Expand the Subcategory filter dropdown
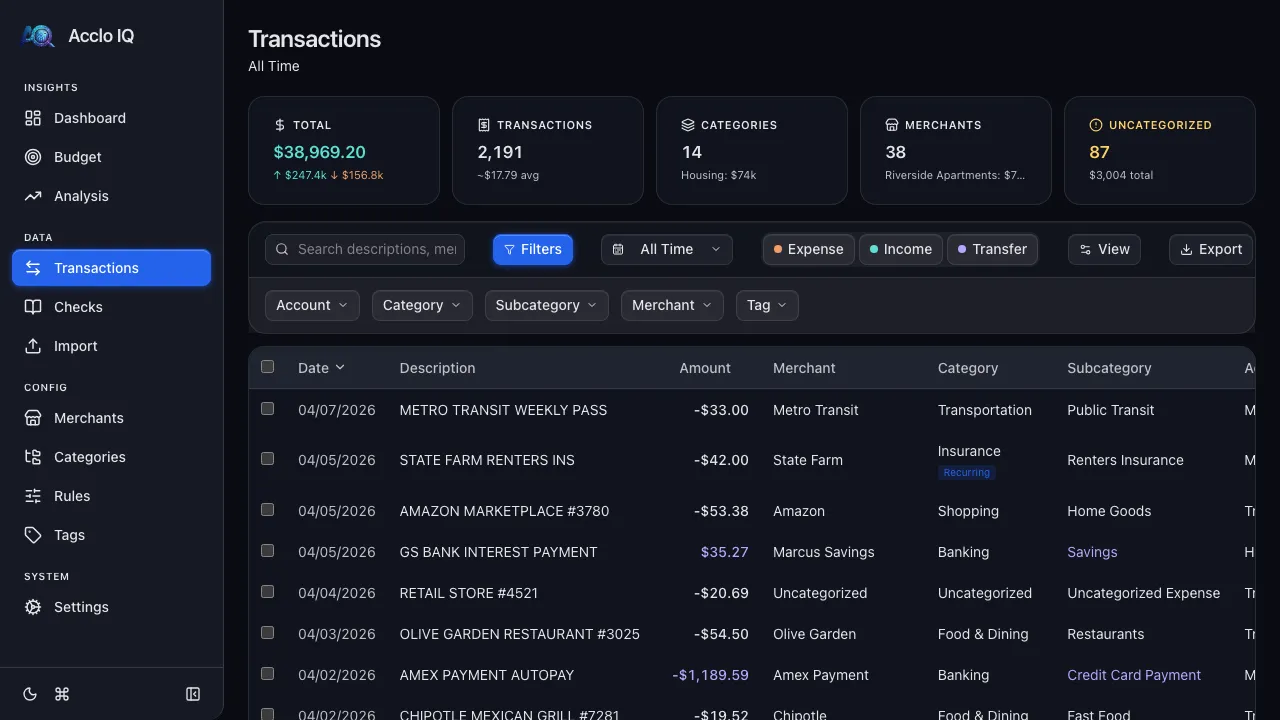Screen dimensions: 1280x720 (547, 305)
